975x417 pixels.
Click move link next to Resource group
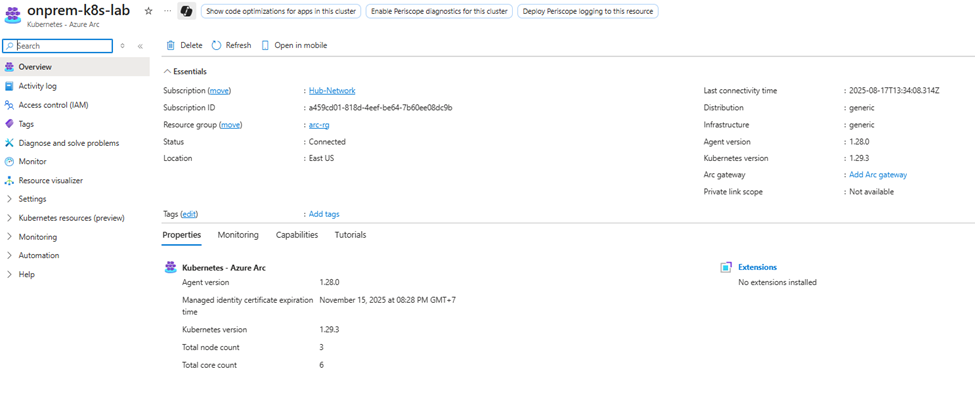point(231,125)
